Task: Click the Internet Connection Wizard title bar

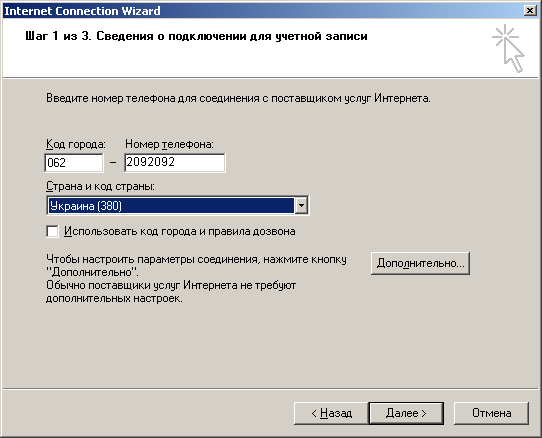Action: [263, 11]
